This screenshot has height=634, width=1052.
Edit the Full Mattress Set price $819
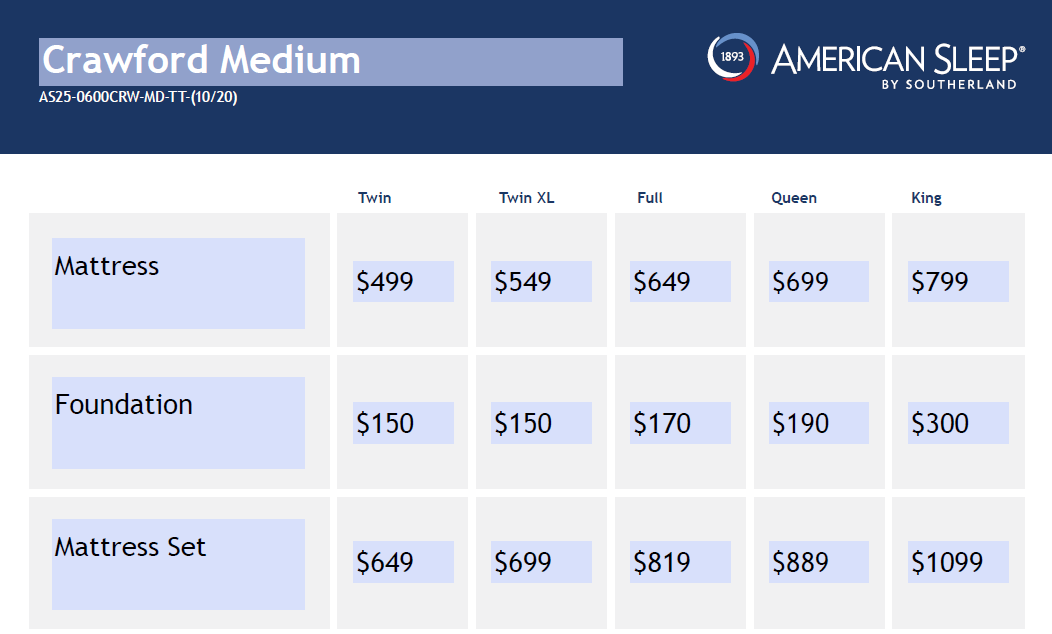(680, 562)
